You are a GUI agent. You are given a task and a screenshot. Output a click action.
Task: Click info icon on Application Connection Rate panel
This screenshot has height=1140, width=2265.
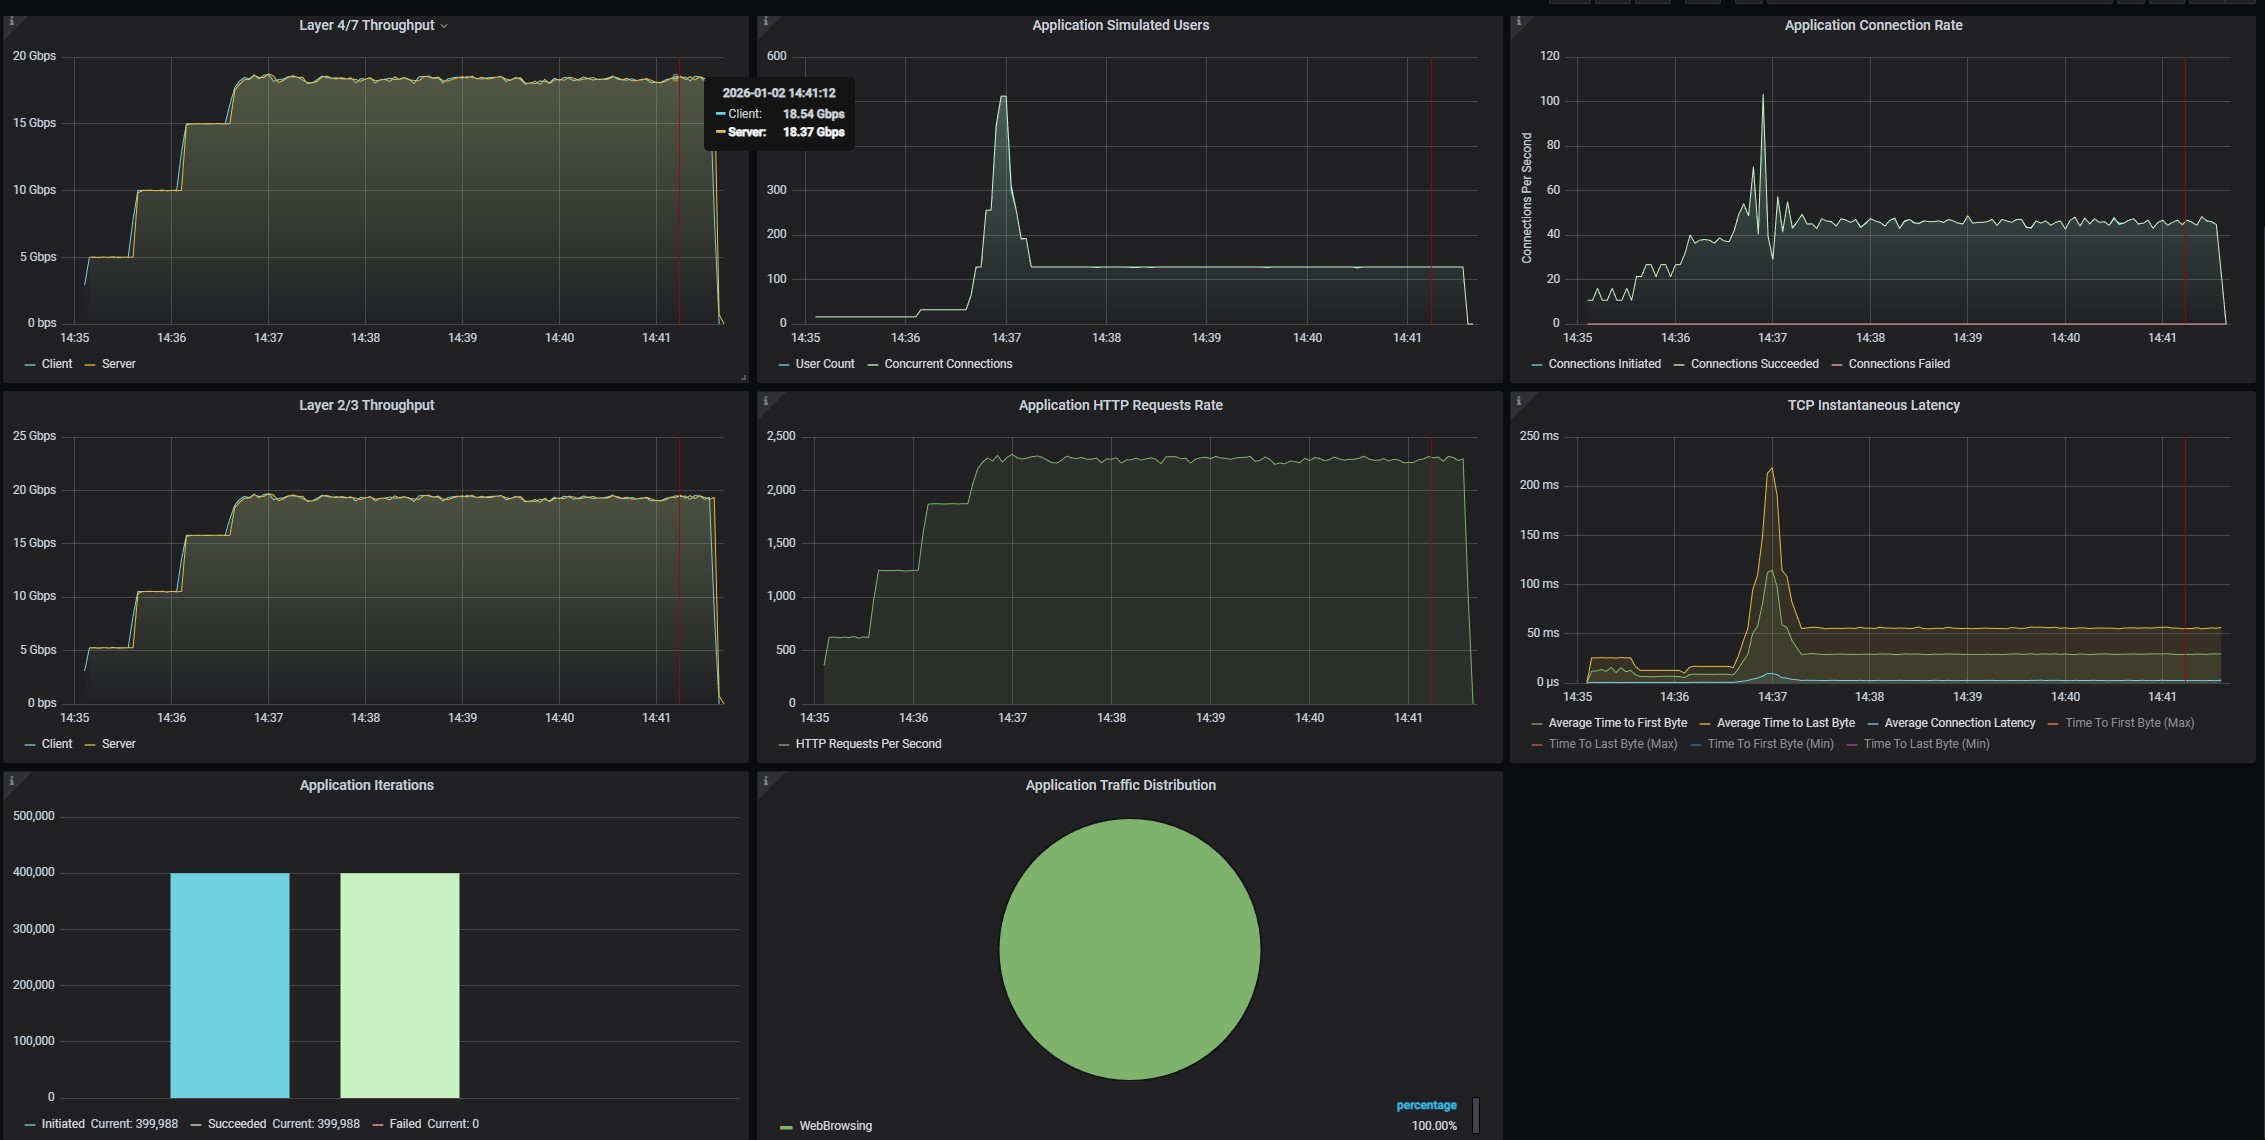(1518, 22)
